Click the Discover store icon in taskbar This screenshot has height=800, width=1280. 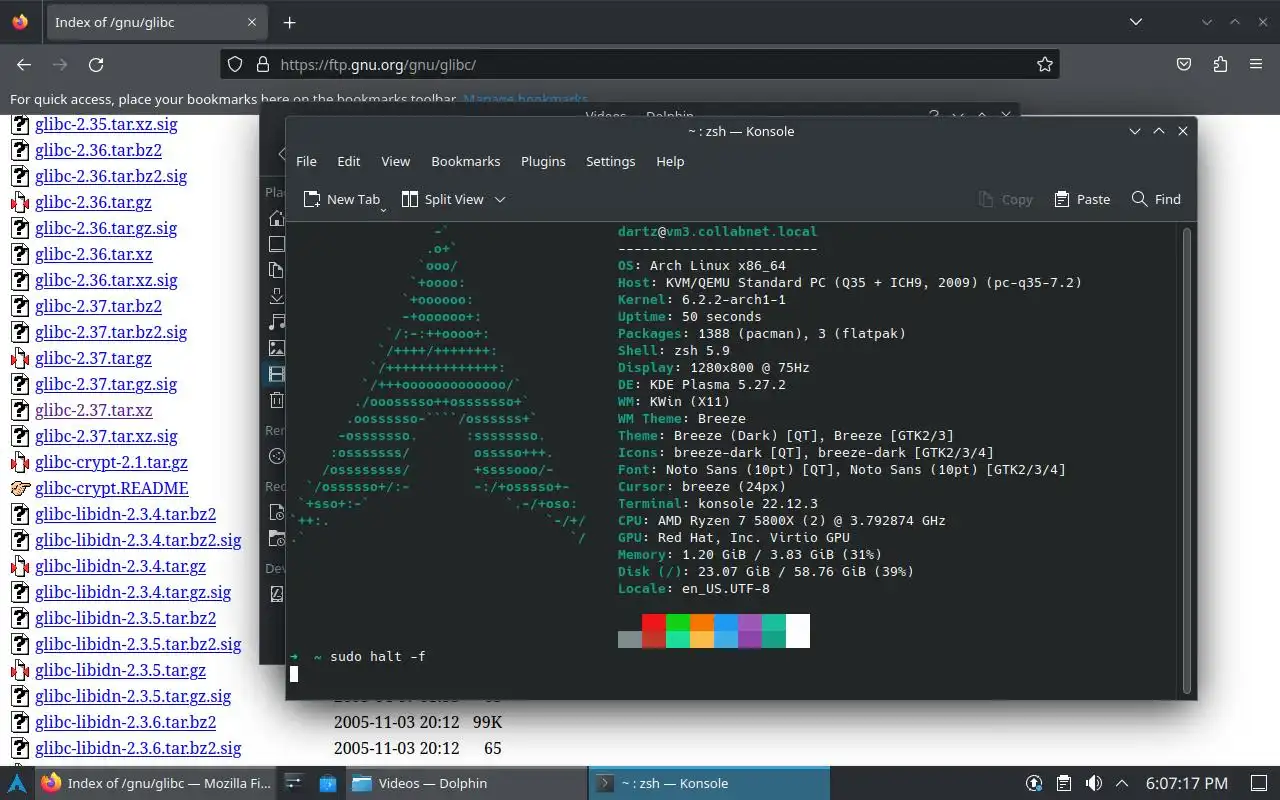(328, 783)
